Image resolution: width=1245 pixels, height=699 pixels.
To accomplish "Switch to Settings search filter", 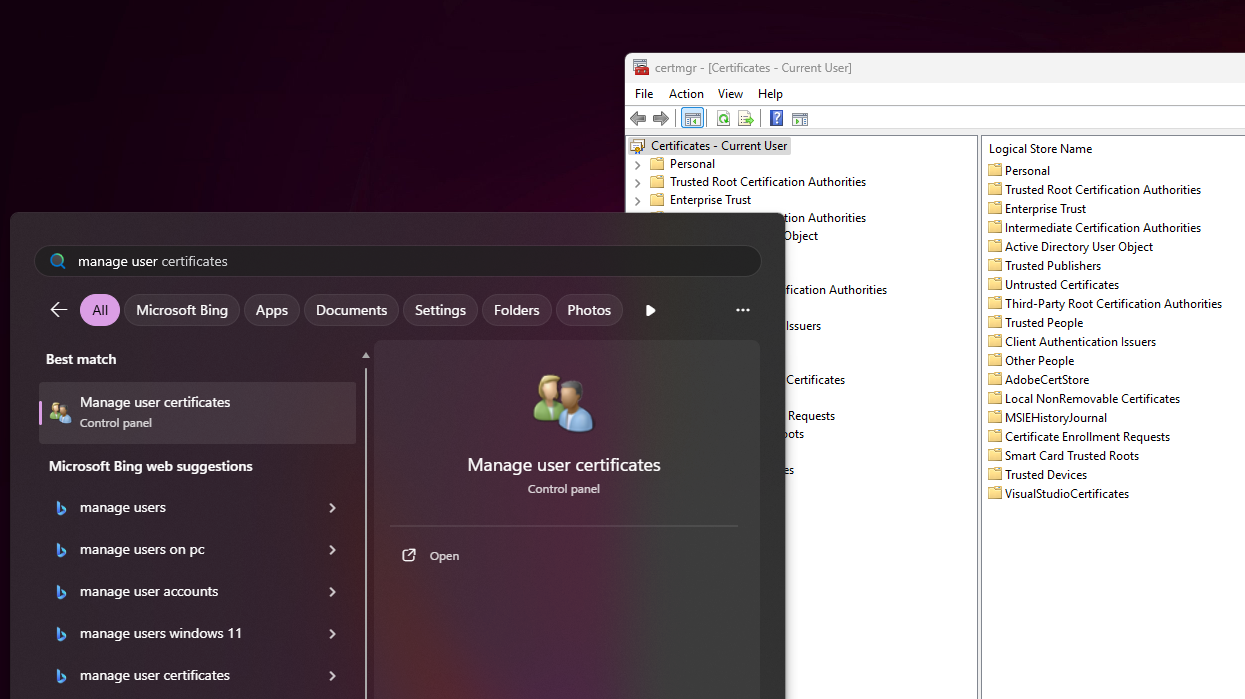I will (x=440, y=310).
